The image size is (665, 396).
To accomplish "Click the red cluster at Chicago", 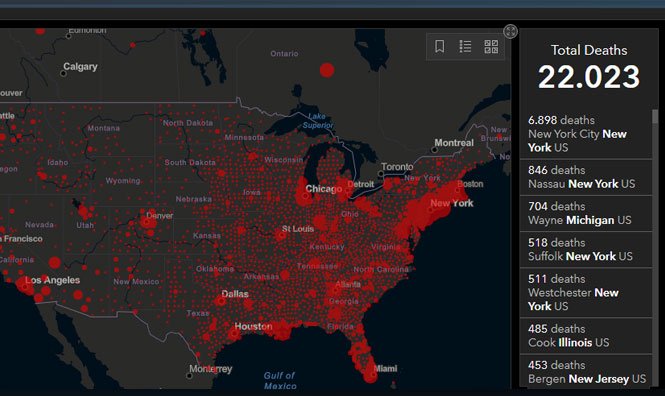I will pos(304,196).
